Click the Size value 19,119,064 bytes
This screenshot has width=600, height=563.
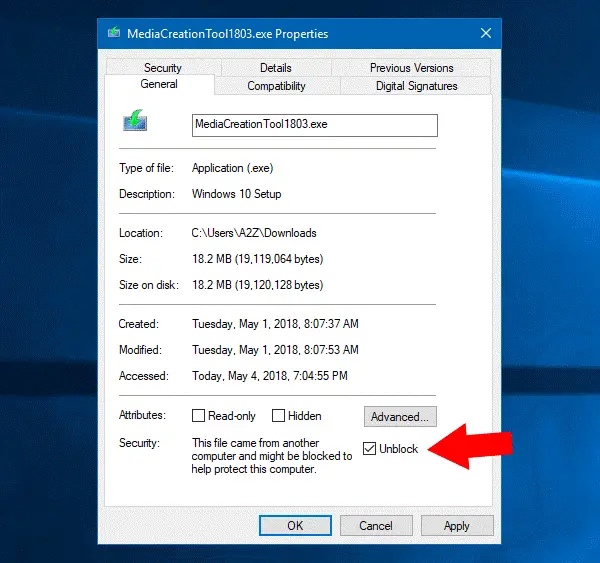[x=258, y=259]
